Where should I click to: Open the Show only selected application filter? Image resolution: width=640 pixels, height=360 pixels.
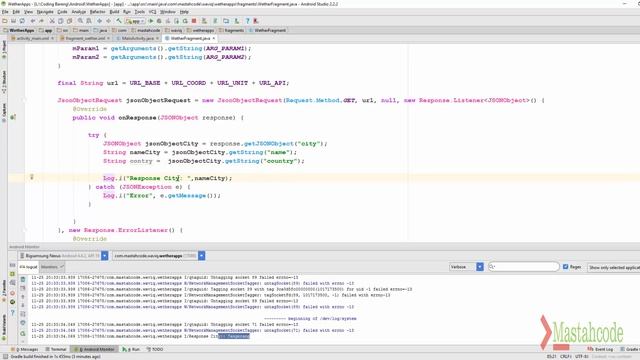tap(614, 267)
